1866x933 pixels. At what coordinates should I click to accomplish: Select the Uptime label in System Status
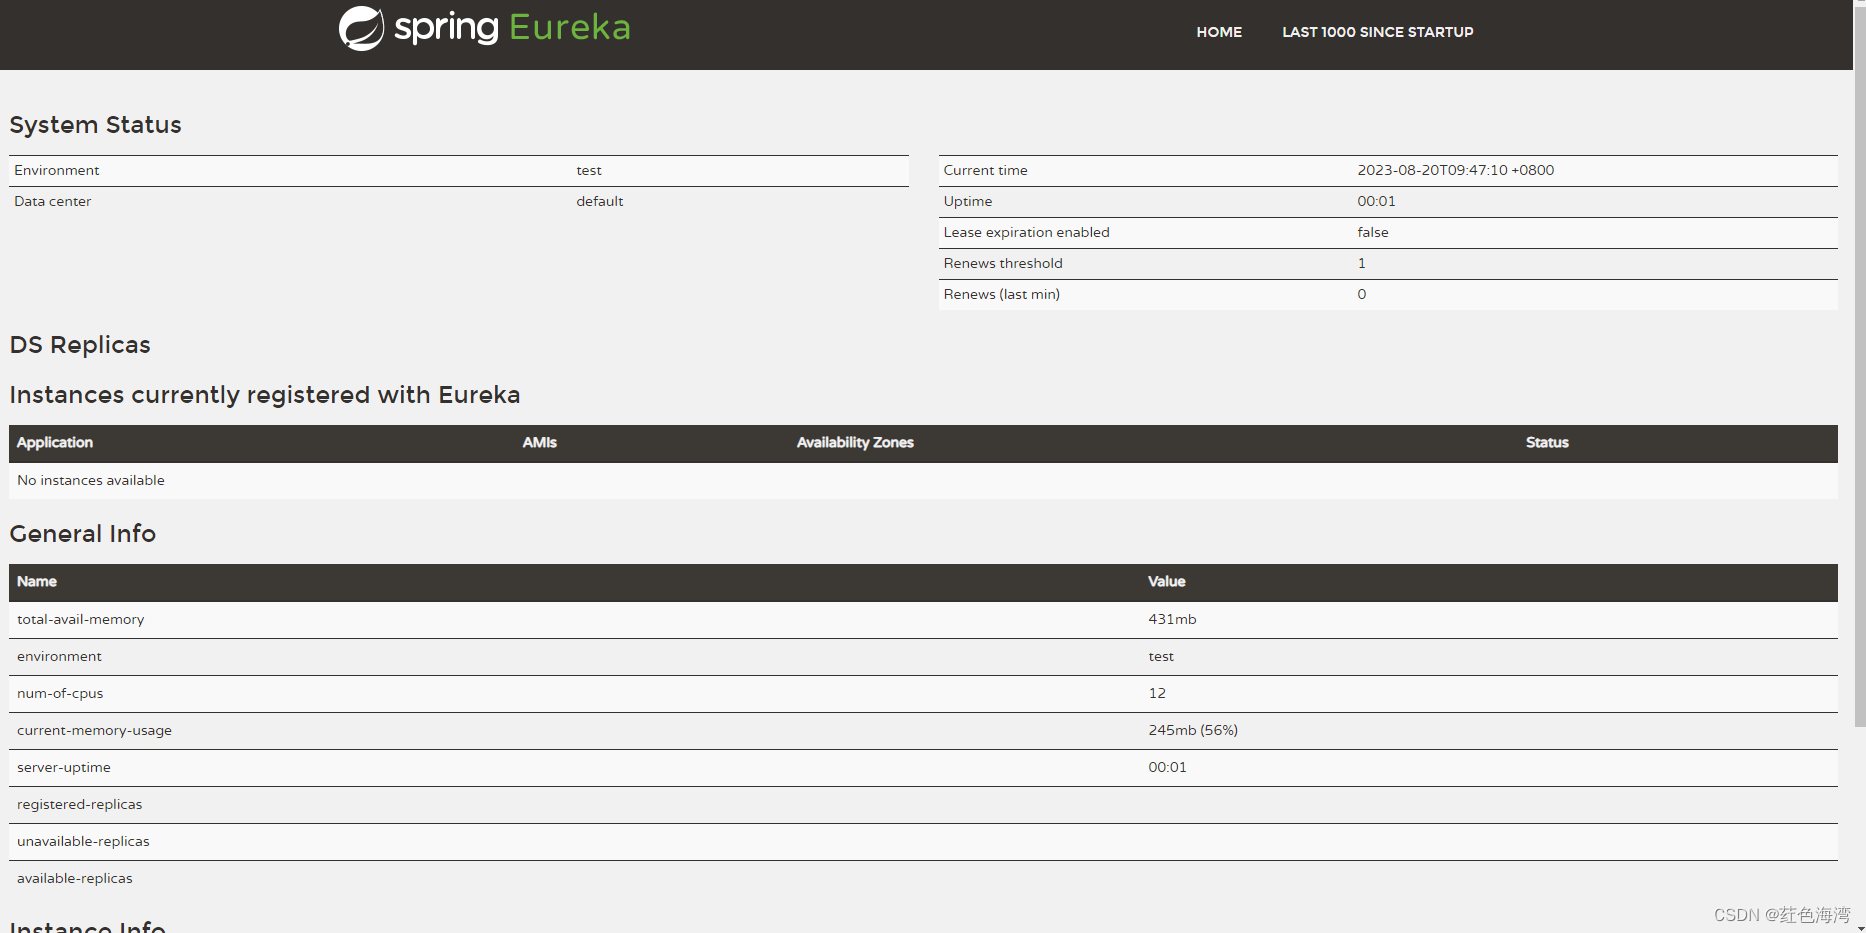967,202
